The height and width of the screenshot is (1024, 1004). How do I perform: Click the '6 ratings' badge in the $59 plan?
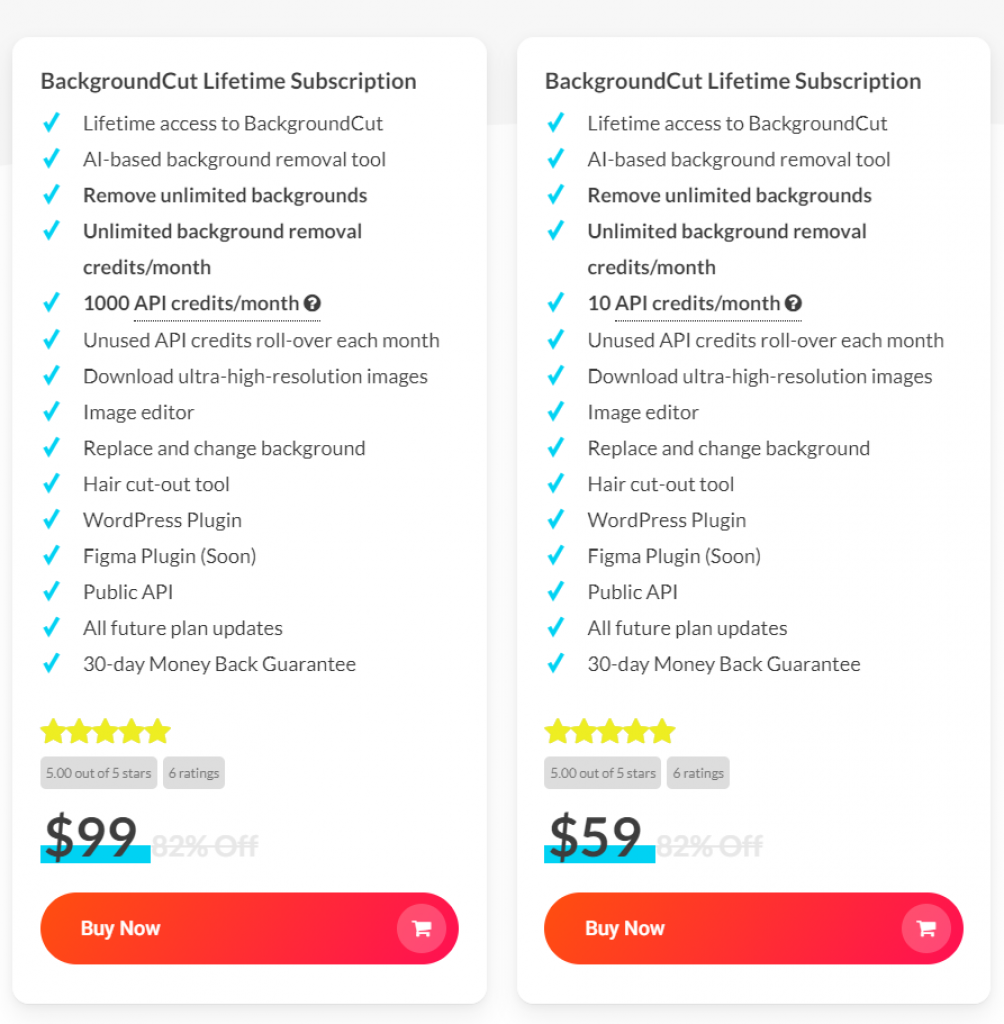(698, 773)
